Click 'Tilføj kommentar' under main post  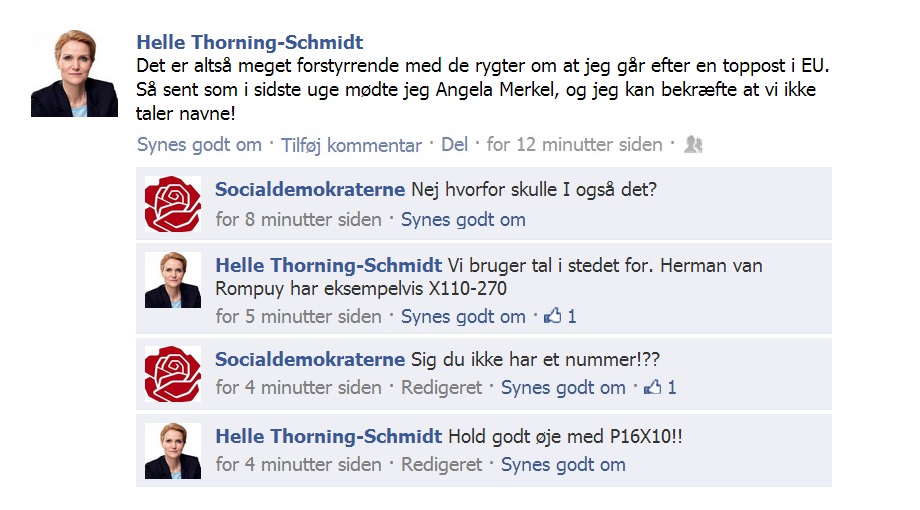tap(351, 145)
